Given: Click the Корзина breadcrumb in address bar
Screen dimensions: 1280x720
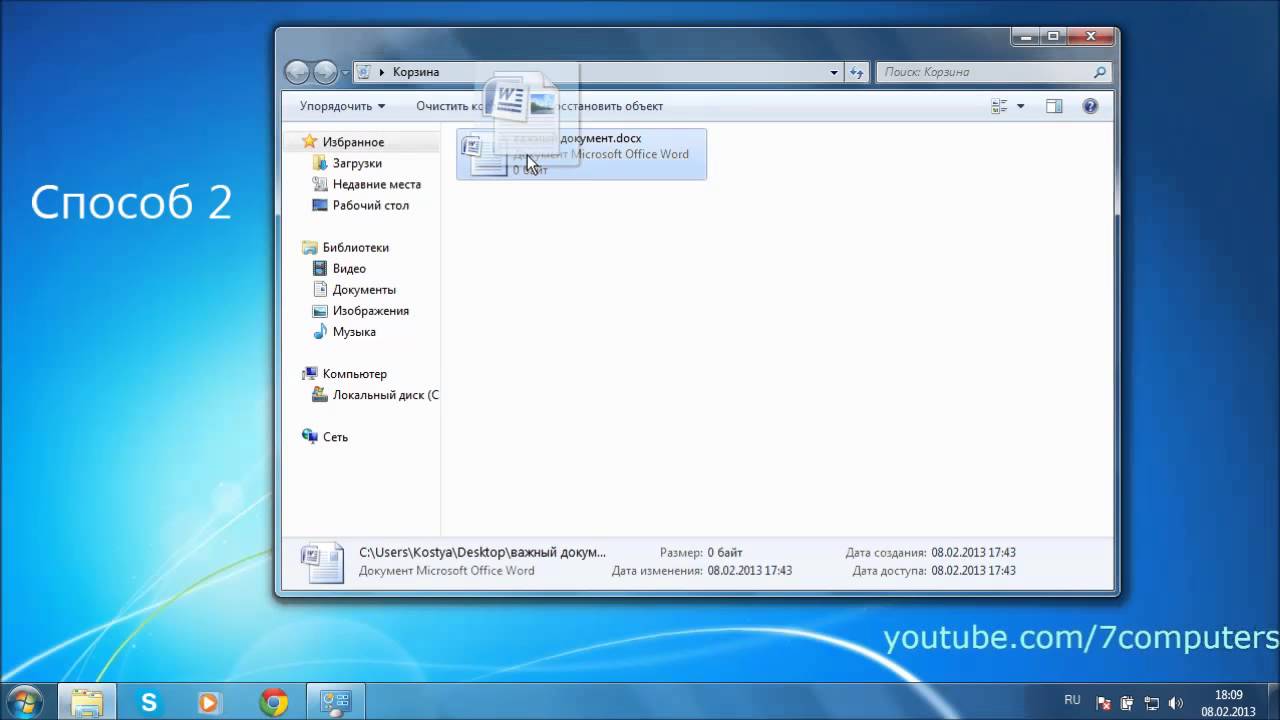Looking at the screenshot, I should [416, 72].
